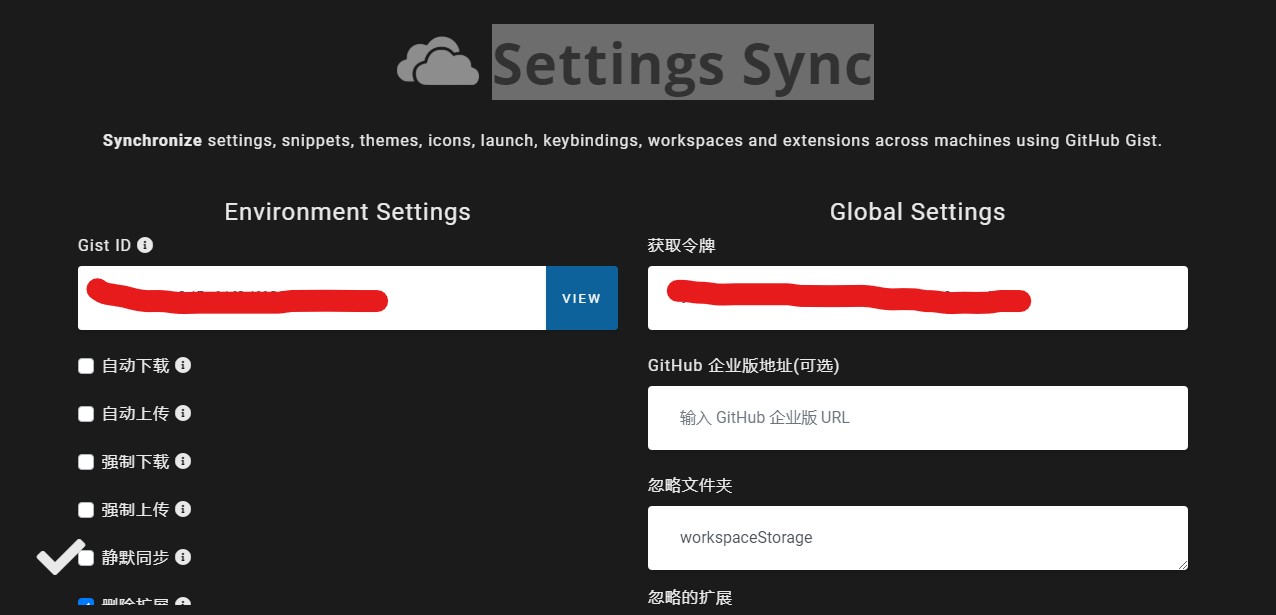Enable the 自动上传 checkbox
The image size is (1276, 615).
tap(86, 414)
